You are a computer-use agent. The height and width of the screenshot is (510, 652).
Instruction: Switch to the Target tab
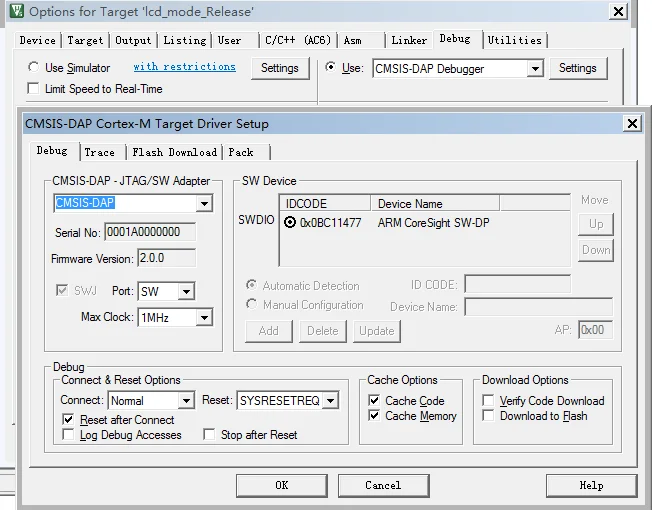tap(85, 40)
